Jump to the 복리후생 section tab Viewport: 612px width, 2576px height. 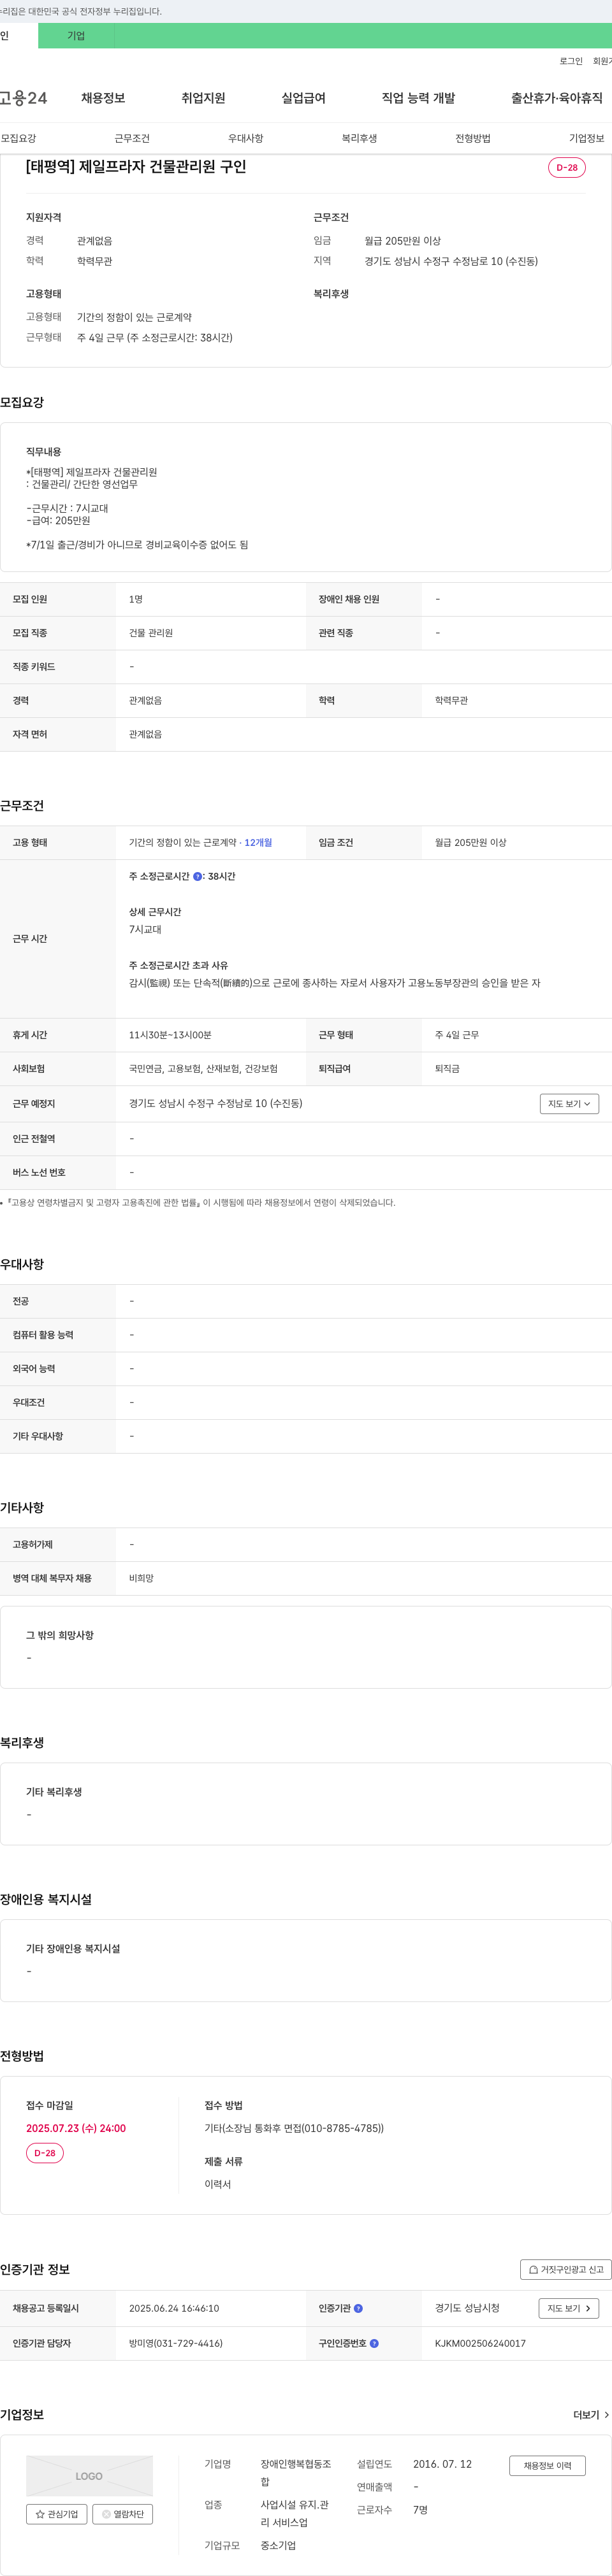359,138
